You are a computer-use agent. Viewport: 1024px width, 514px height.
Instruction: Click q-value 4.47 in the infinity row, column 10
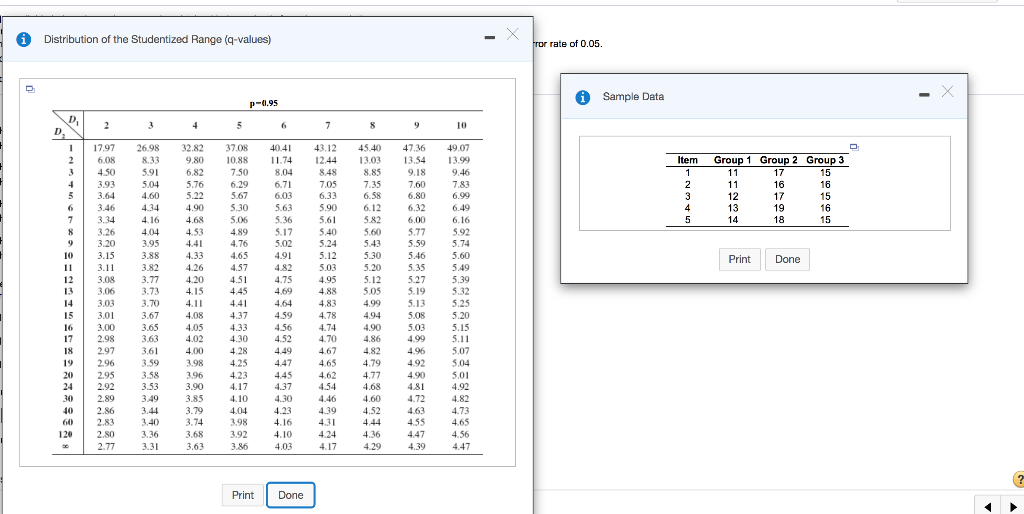461,447
